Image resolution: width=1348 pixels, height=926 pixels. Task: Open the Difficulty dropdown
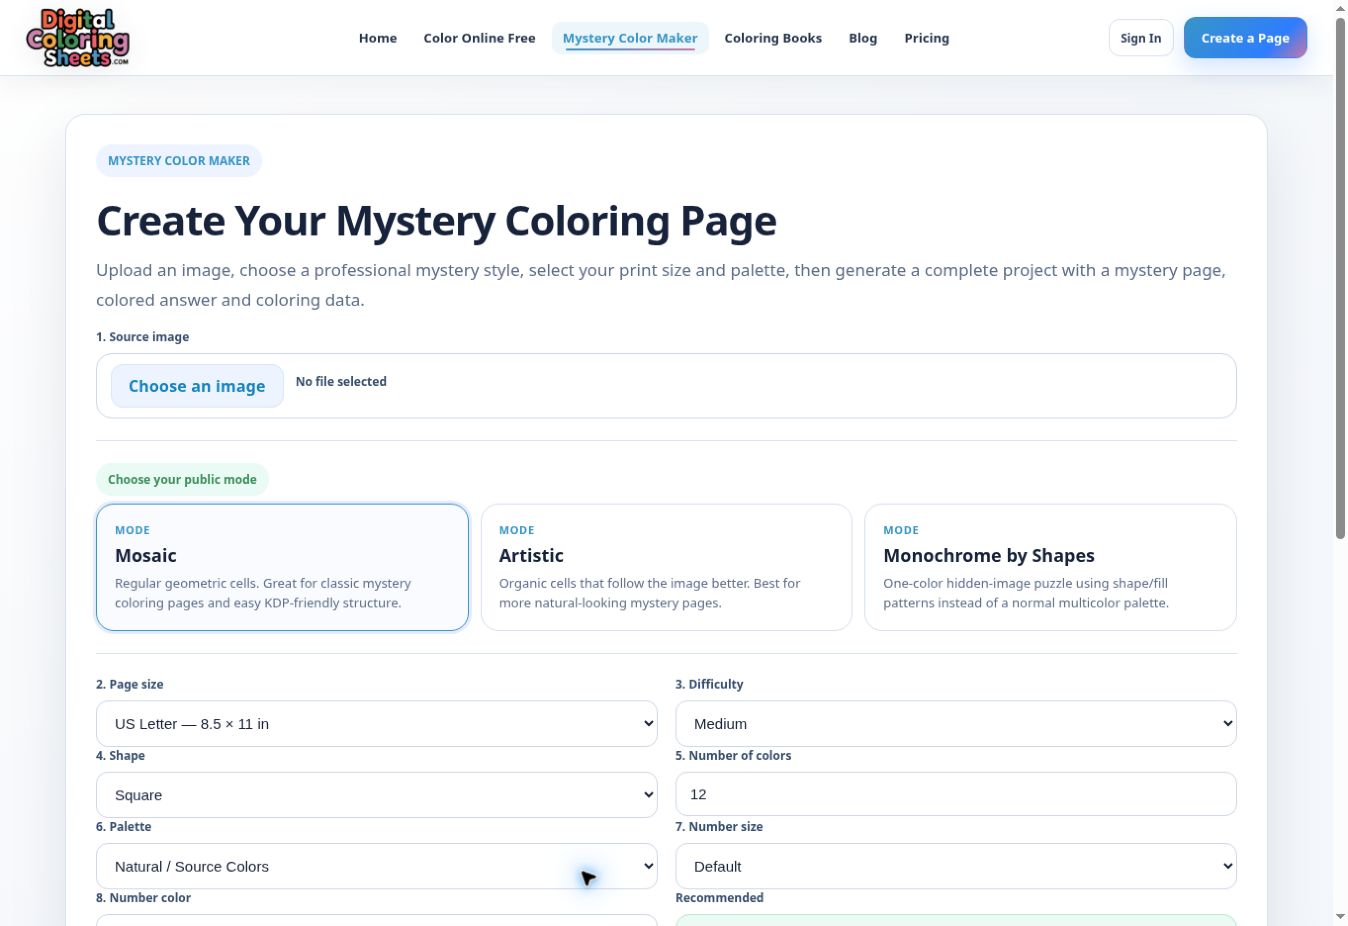[956, 723]
